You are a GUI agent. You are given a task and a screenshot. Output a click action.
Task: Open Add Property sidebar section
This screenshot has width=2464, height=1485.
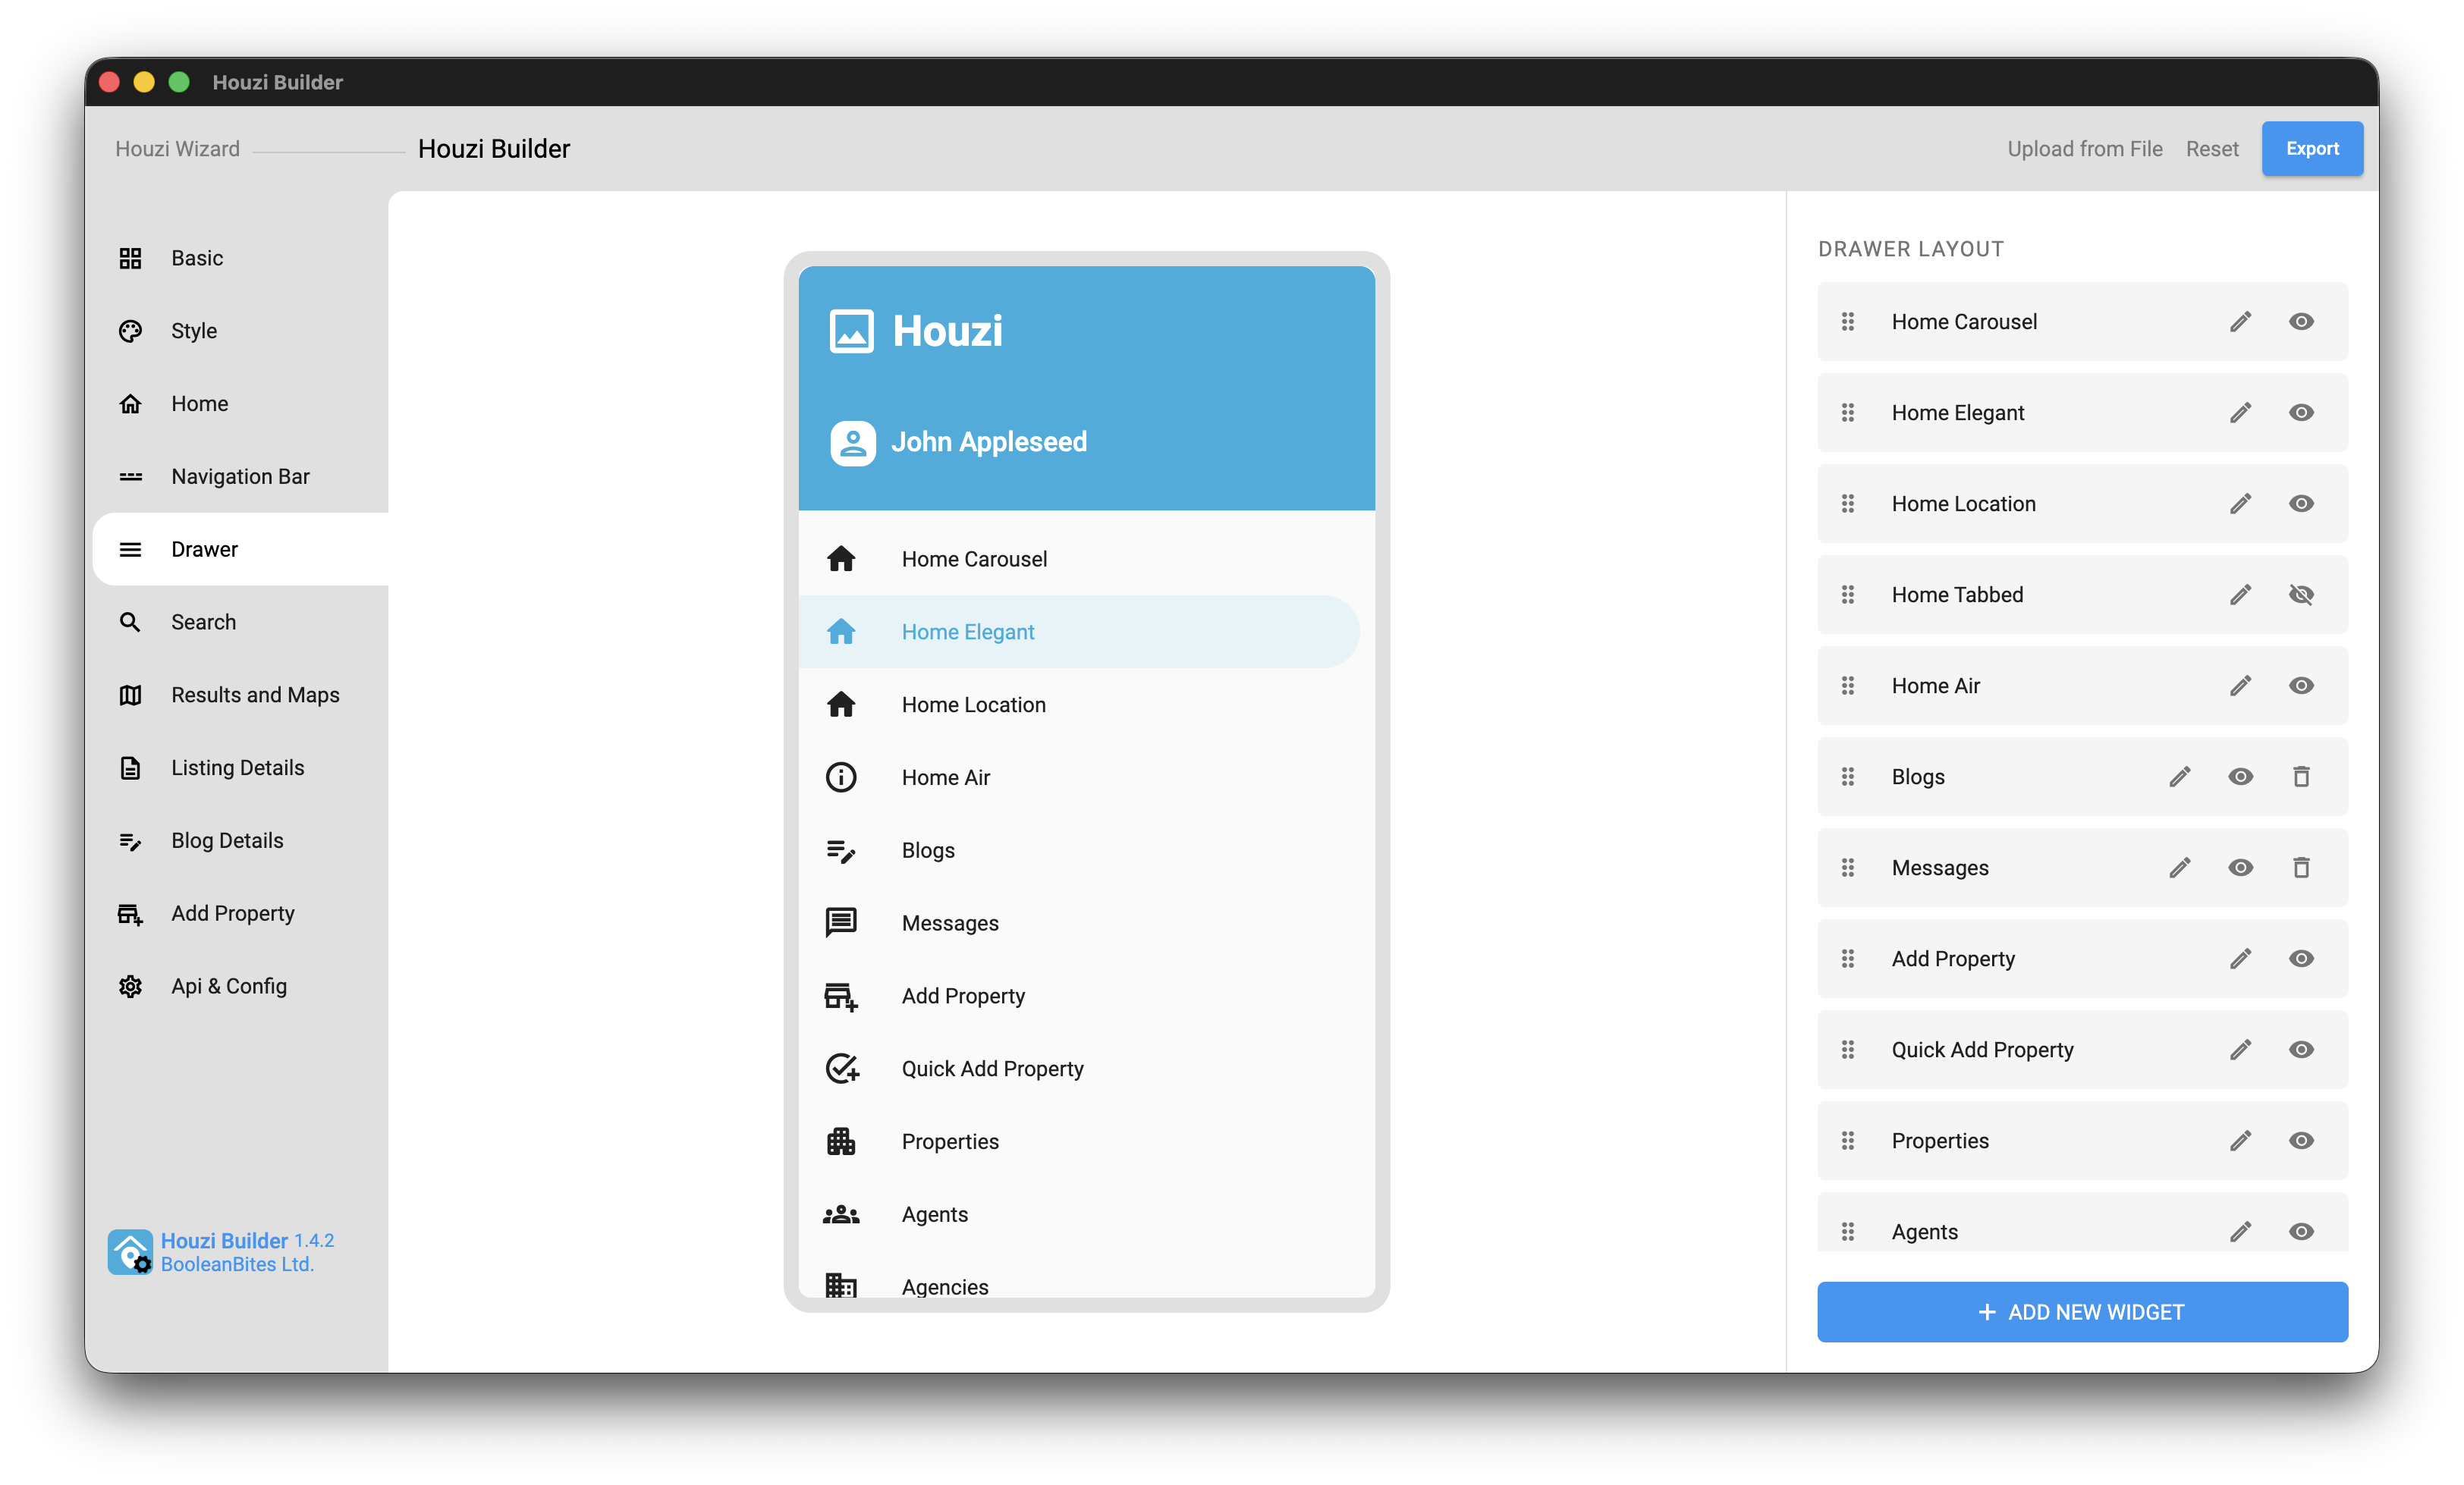coord(240,913)
